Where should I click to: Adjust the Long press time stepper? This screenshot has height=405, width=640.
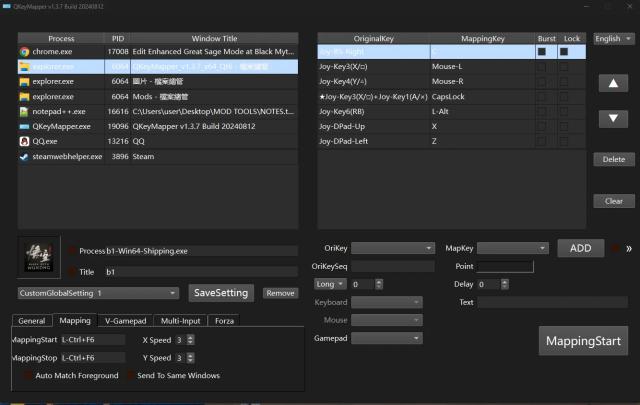(x=379, y=284)
